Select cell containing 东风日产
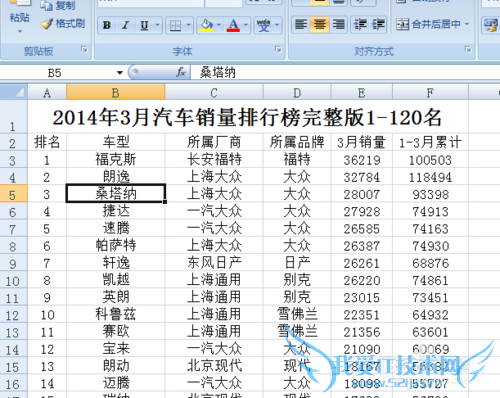The width and height of the screenshot is (500, 398). click(x=214, y=263)
